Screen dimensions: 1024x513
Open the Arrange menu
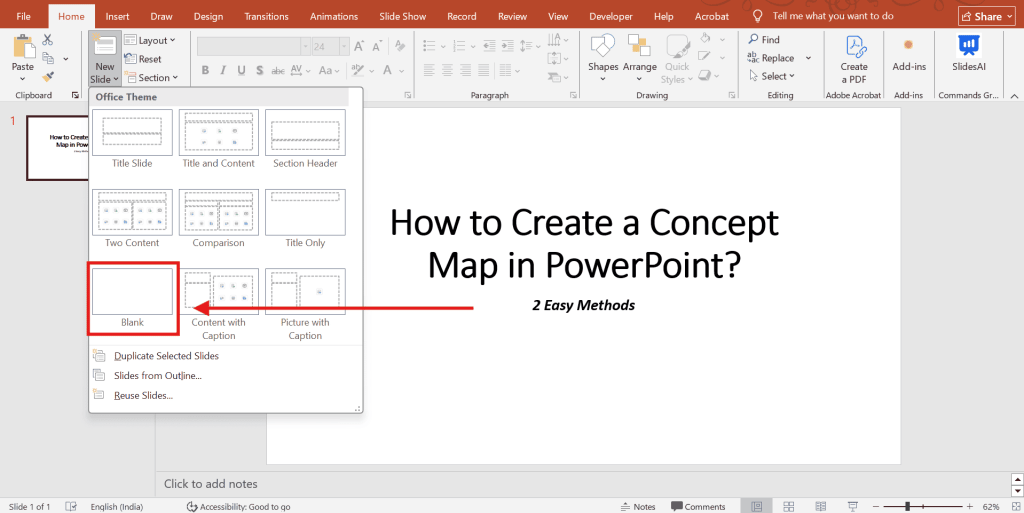(x=639, y=59)
